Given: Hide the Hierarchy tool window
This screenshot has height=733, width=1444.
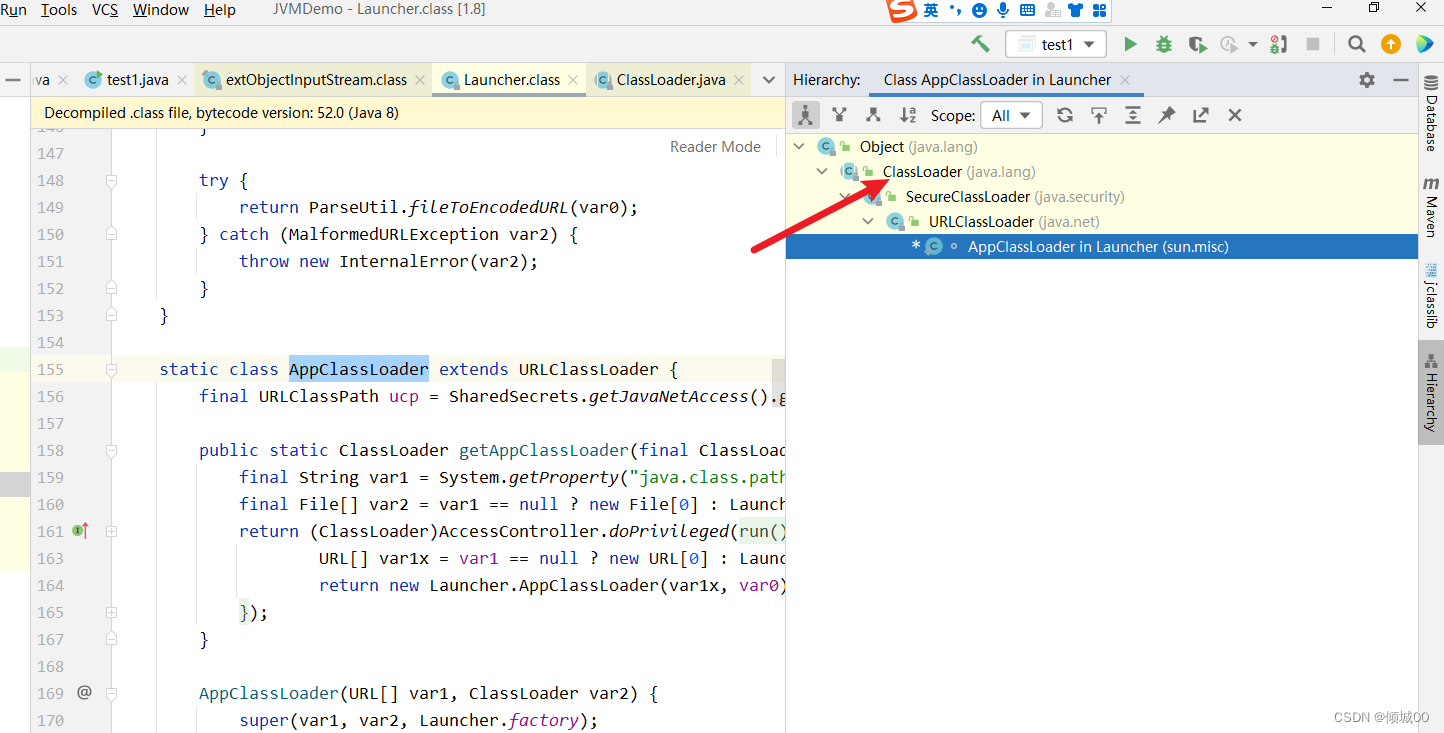Looking at the screenshot, I should (x=1400, y=80).
